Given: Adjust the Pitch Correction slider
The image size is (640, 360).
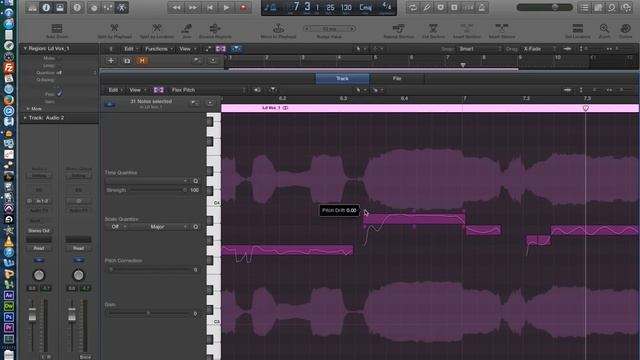Looking at the screenshot, I should point(148,270).
